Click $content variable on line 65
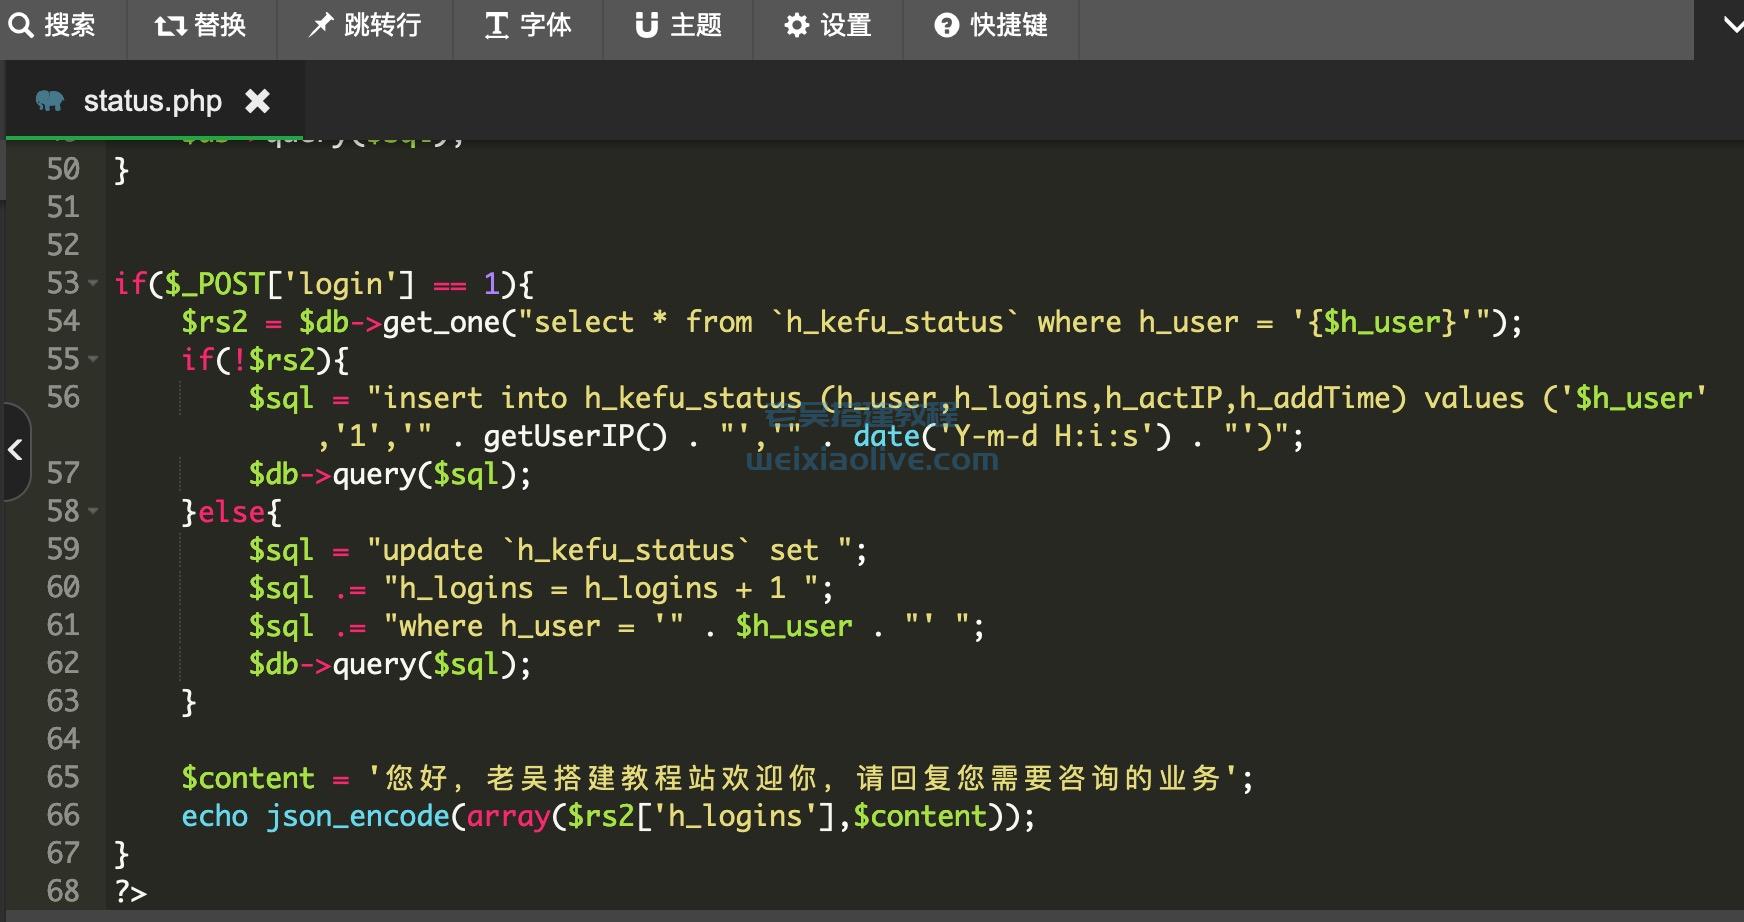Image resolution: width=1744 pixels, height=922 pixels. click(248, 778)
